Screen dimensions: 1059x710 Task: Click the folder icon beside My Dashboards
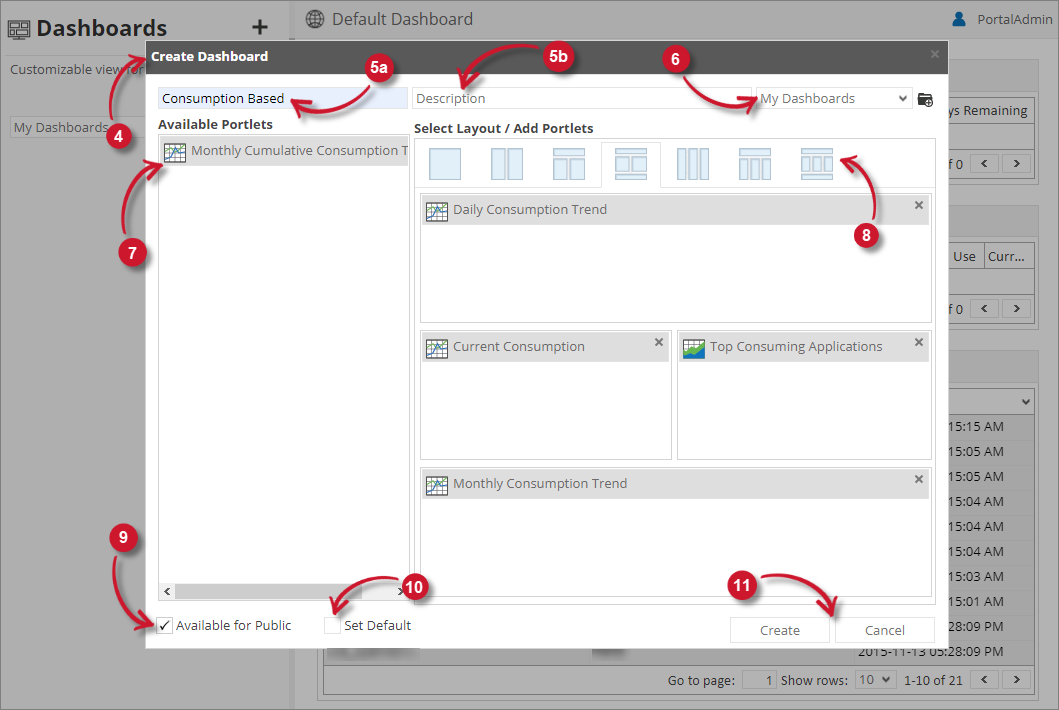point(925,99)
